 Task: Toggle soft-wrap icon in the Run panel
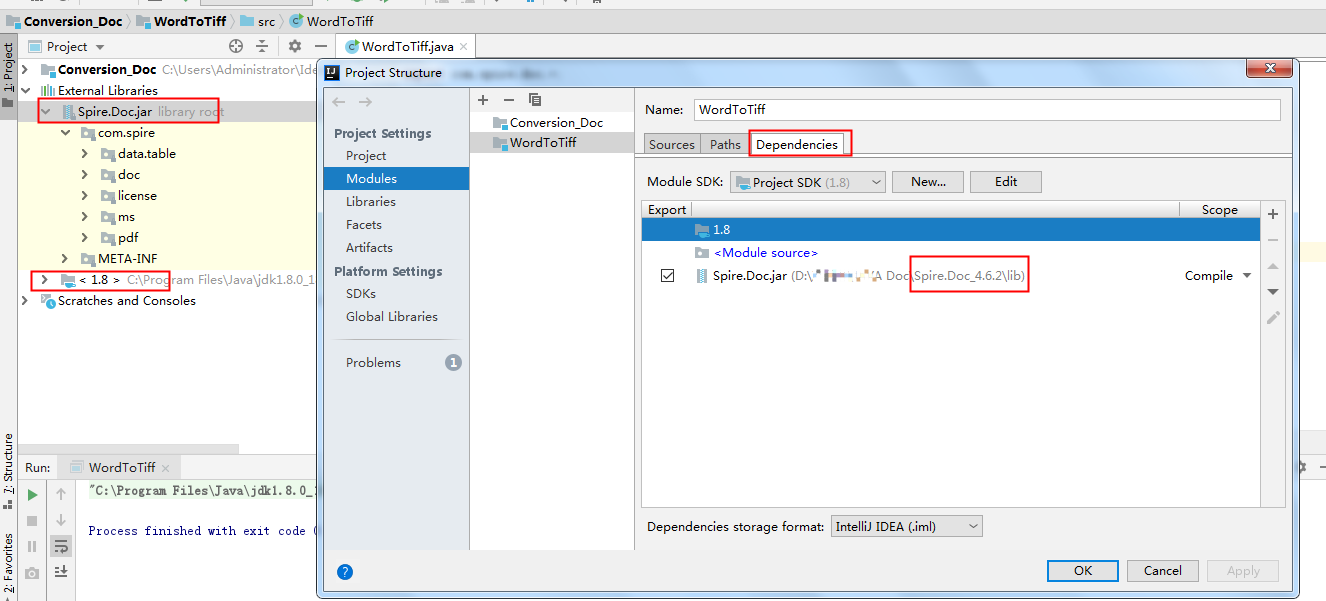[x=61, y=546]
